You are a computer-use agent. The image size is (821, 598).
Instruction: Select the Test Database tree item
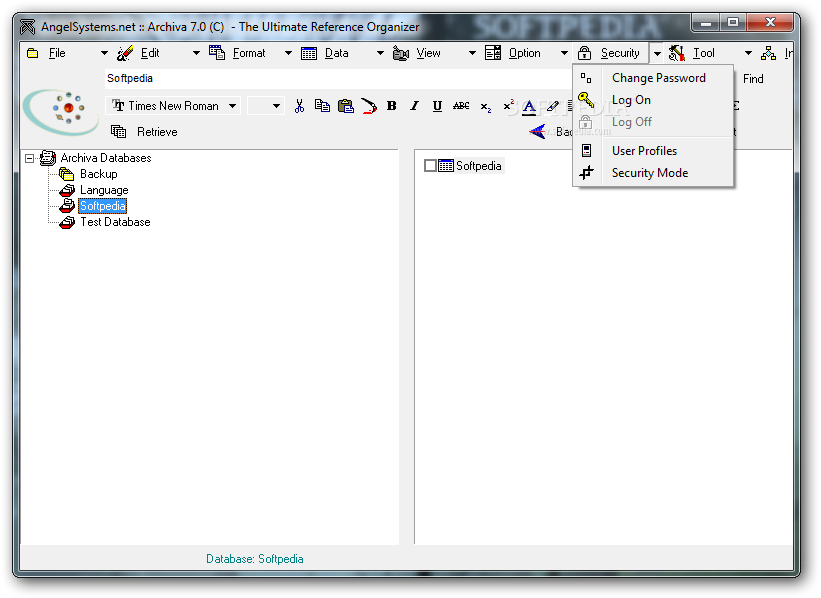[x=115, y=222]
